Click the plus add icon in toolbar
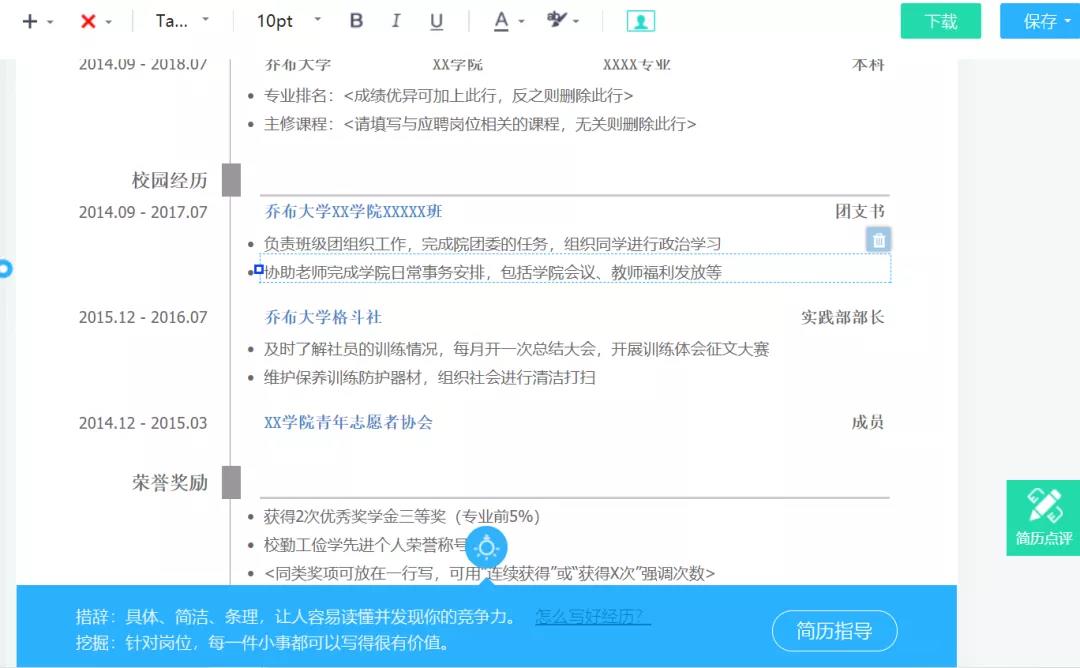1080x668 pixels. tap(30, 21)
